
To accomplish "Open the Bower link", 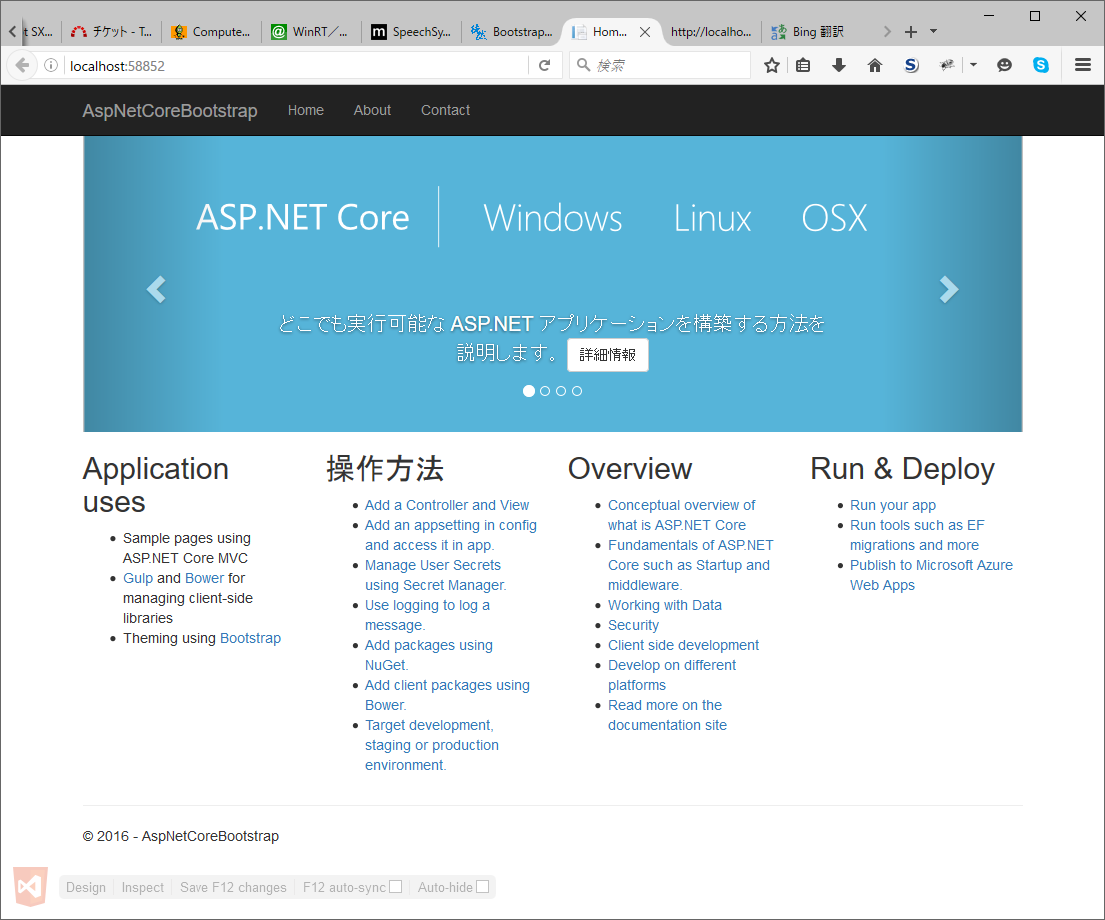I will click(204, 578).
